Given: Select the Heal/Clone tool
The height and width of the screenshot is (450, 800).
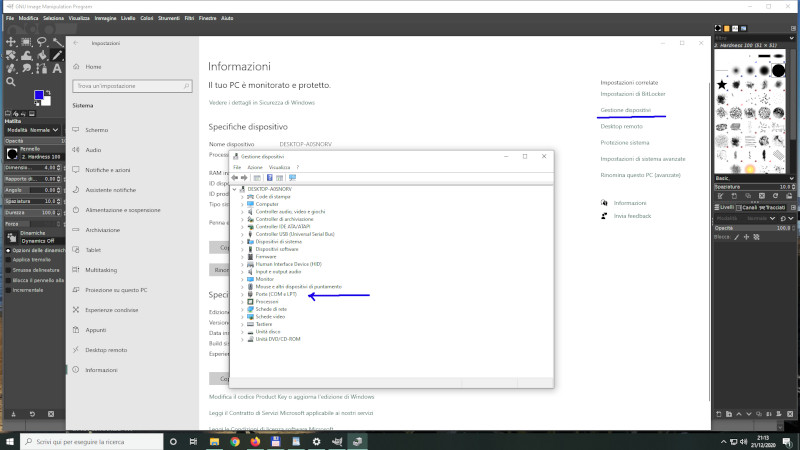Looking at the screenshot, I should click(x=11, y=68).
